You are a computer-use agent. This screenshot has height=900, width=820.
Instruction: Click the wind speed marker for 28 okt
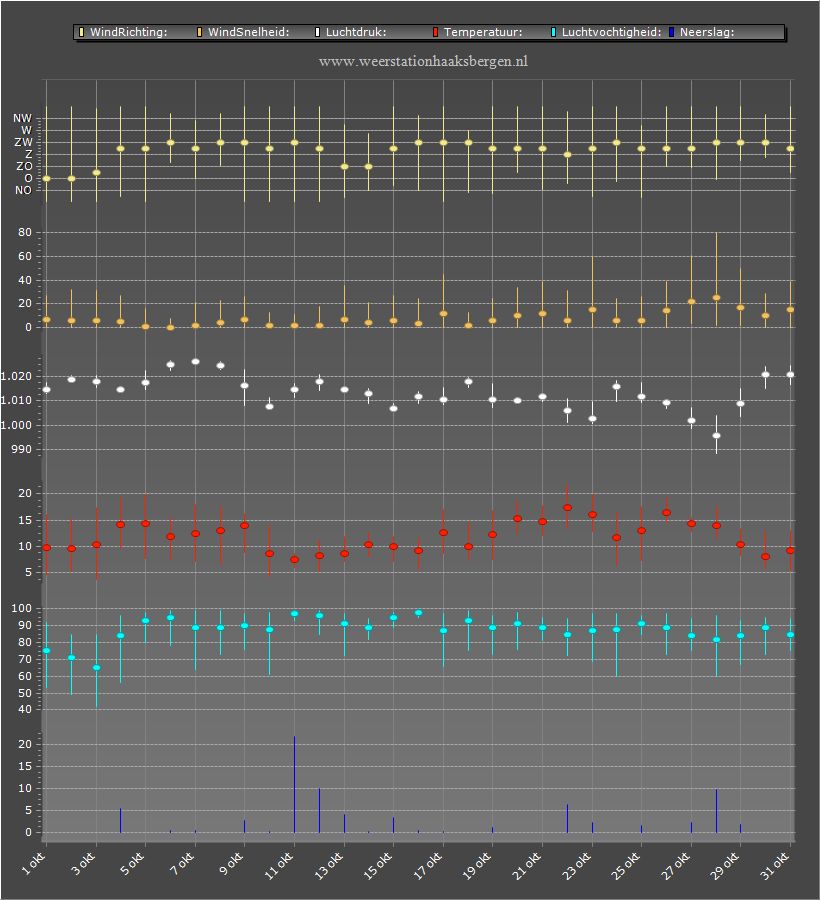[x=716, y=298]
